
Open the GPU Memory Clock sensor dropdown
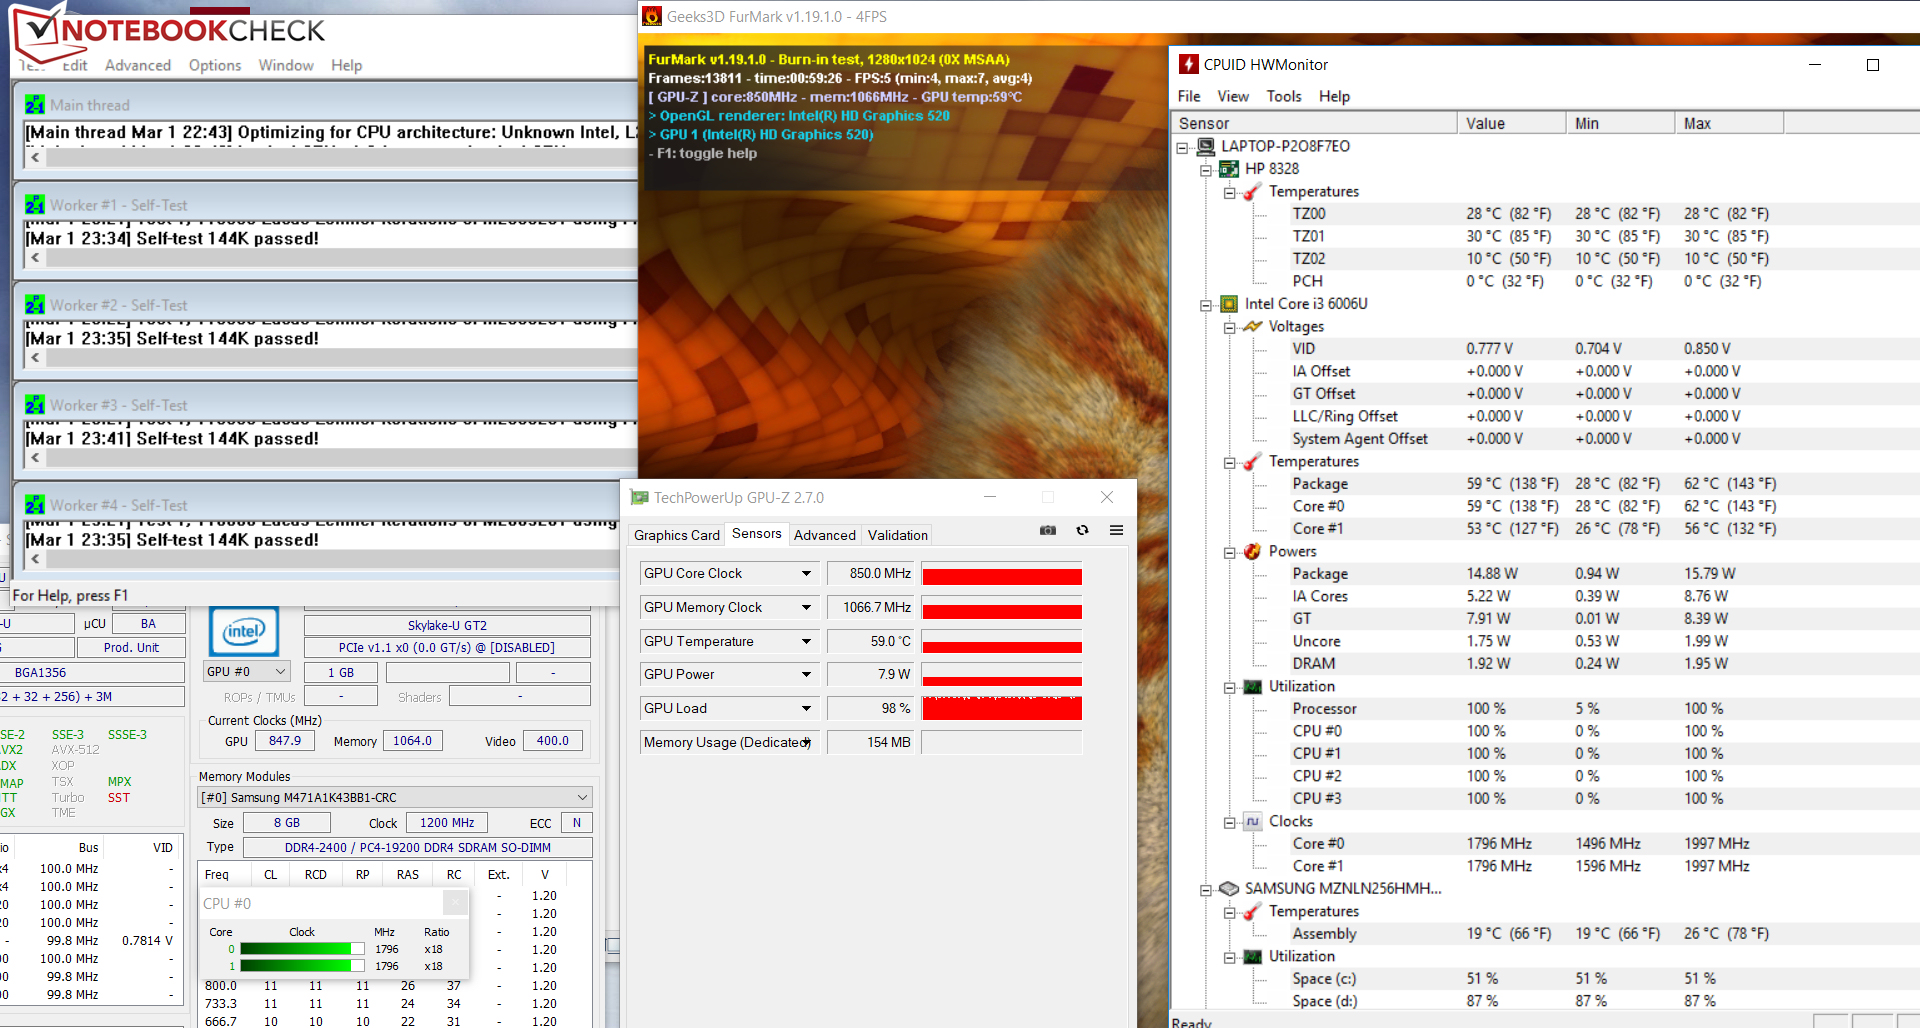[806, 607]
